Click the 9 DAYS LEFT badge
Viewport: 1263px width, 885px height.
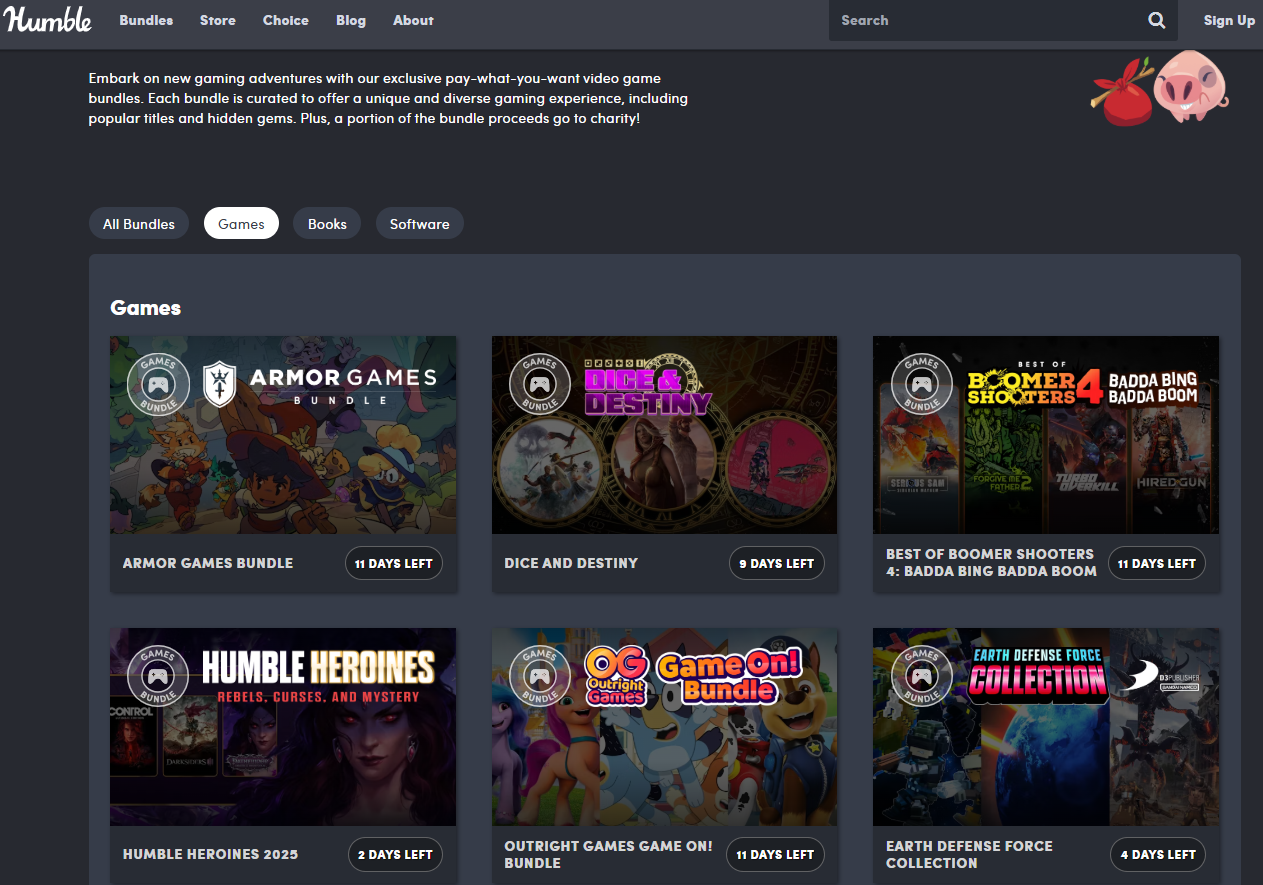pyautogui.click(x=777, y=563)
